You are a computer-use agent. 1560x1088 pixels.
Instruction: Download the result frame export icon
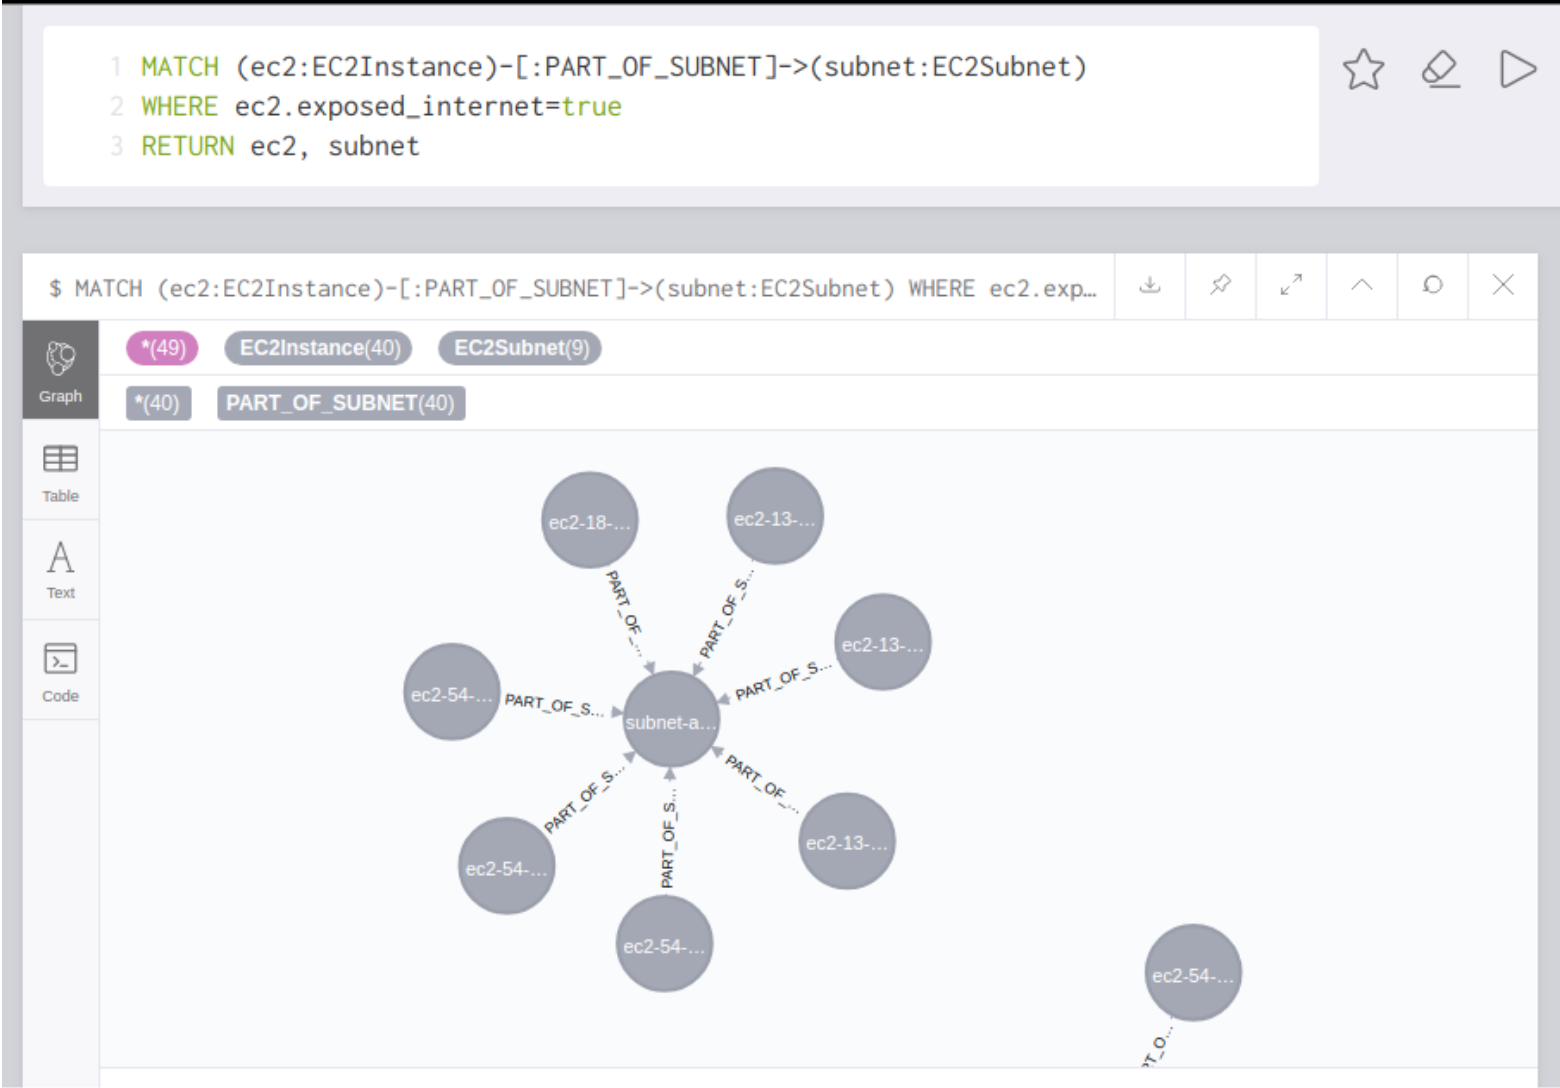point(1150,285)
